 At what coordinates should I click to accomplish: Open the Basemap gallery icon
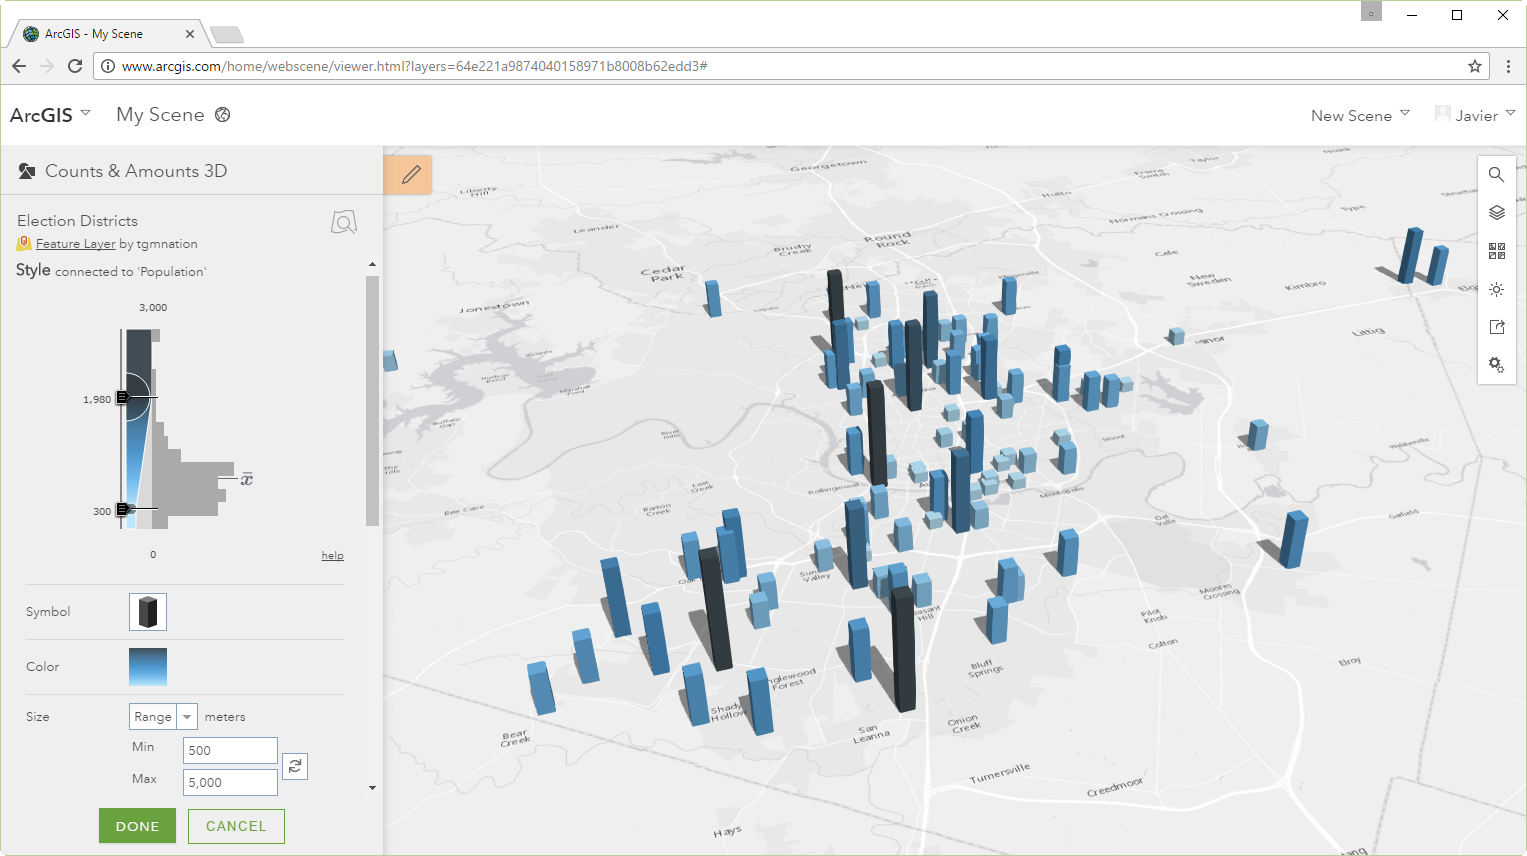(1496, 251)
